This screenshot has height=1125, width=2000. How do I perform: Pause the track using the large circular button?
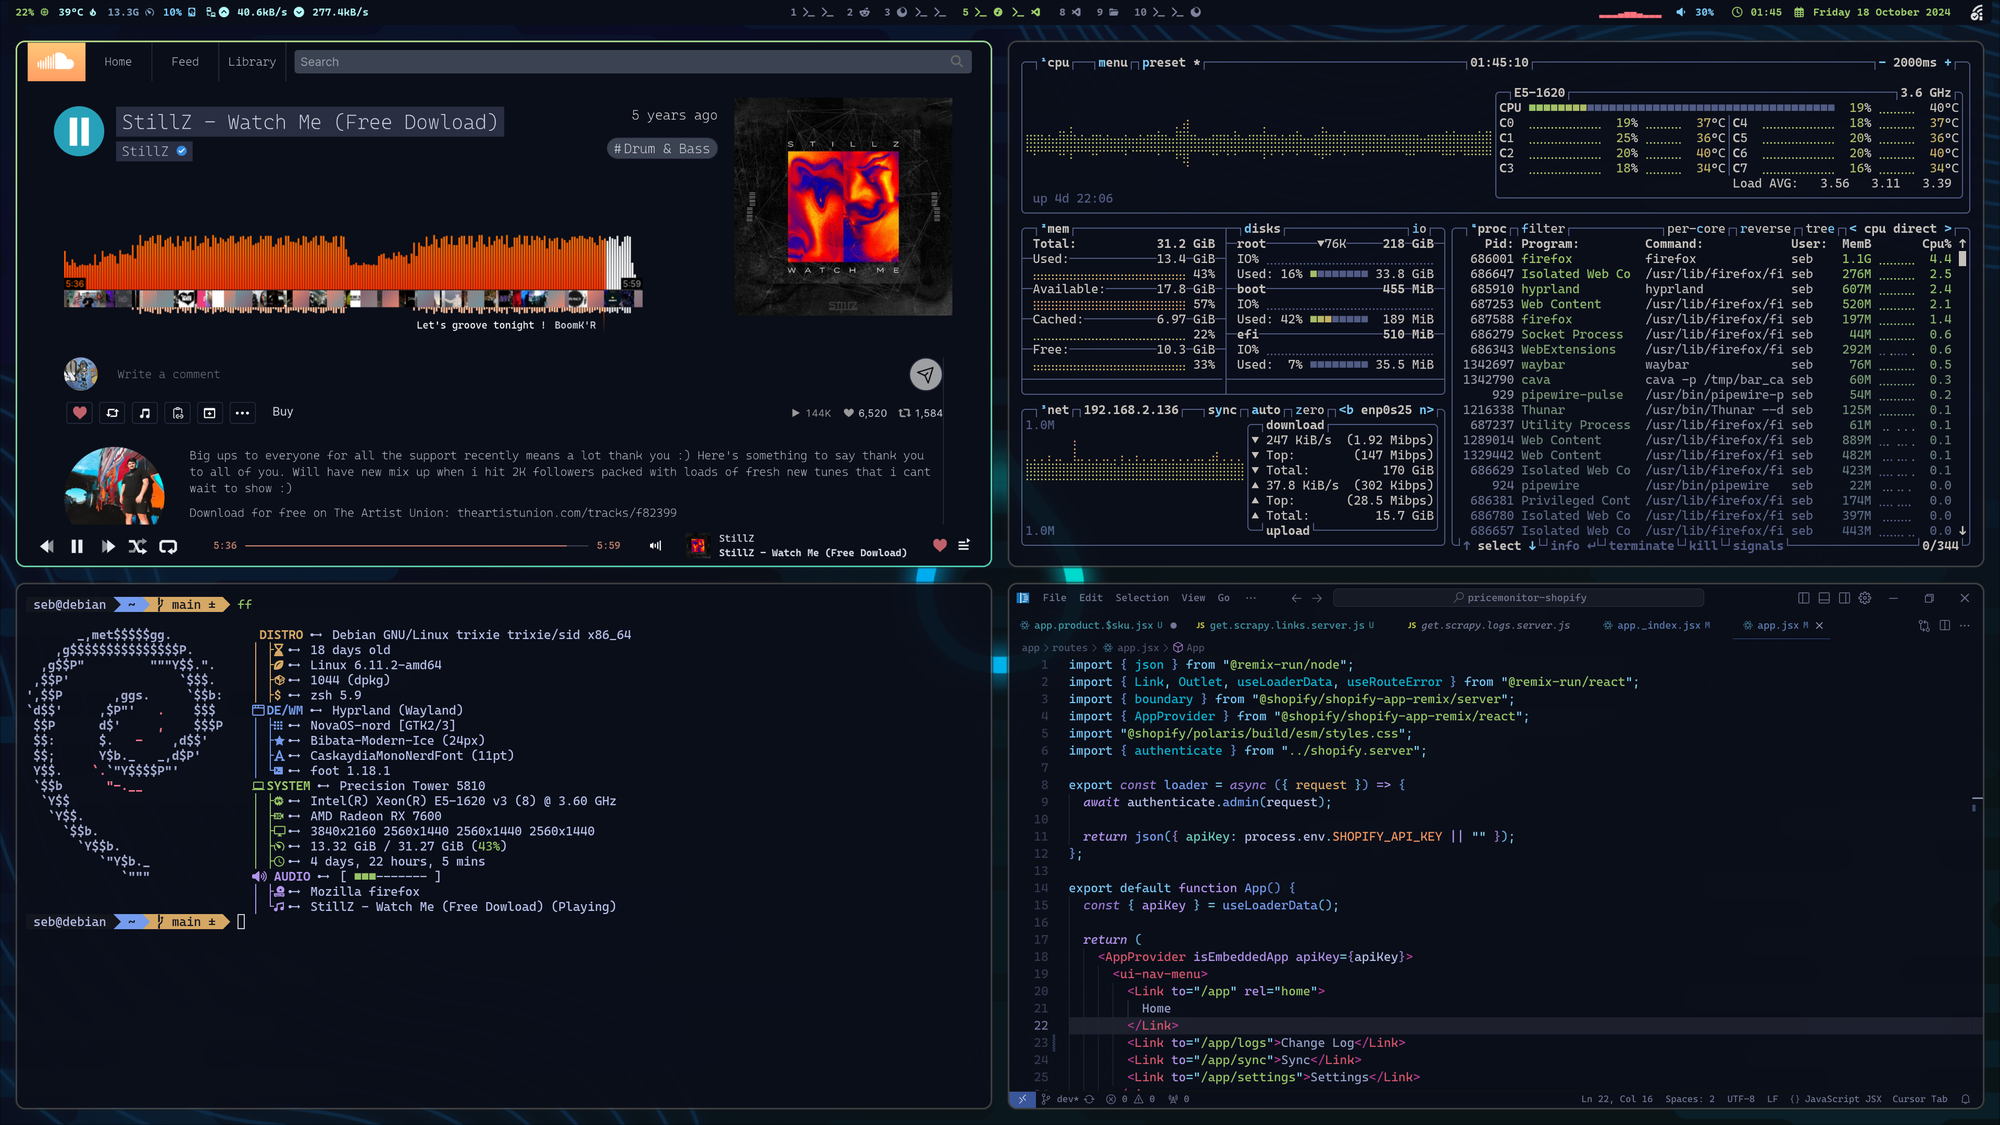point(79,131)
